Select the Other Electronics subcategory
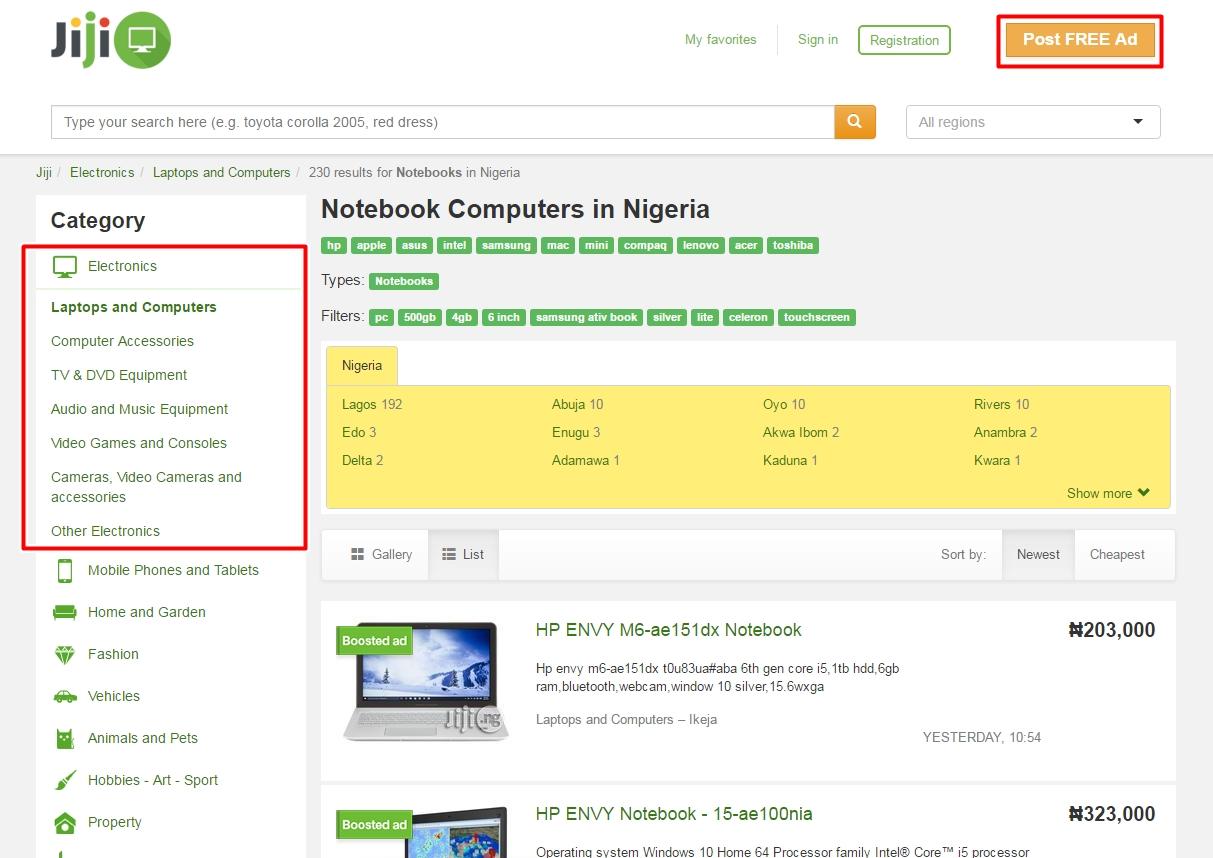Image resolution: width=1213 pixels, height=858 pixels. pos(105,531)
